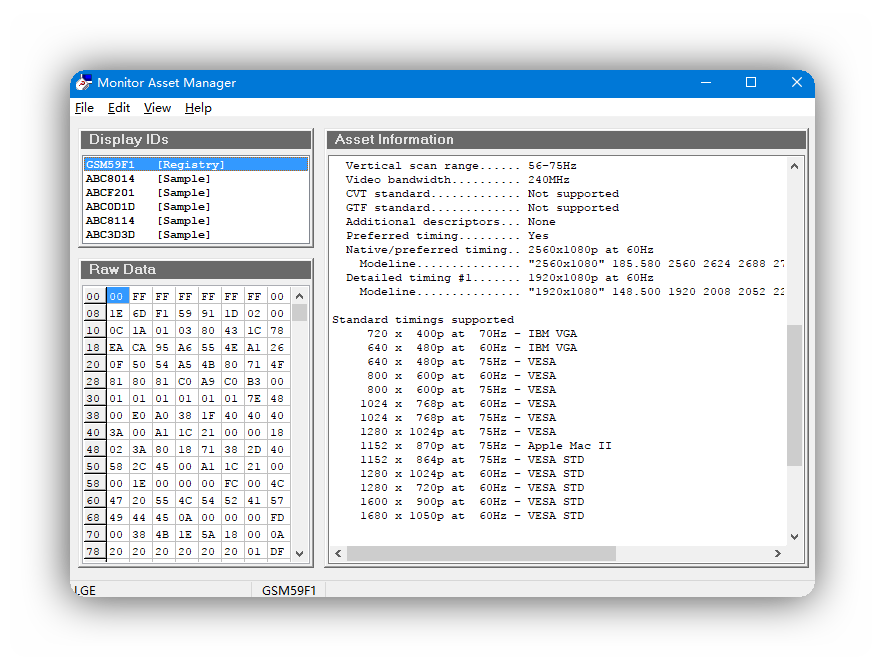
Task: Click the Raw Data vertical scrollbar thumb
Action: tap(300, 313)
